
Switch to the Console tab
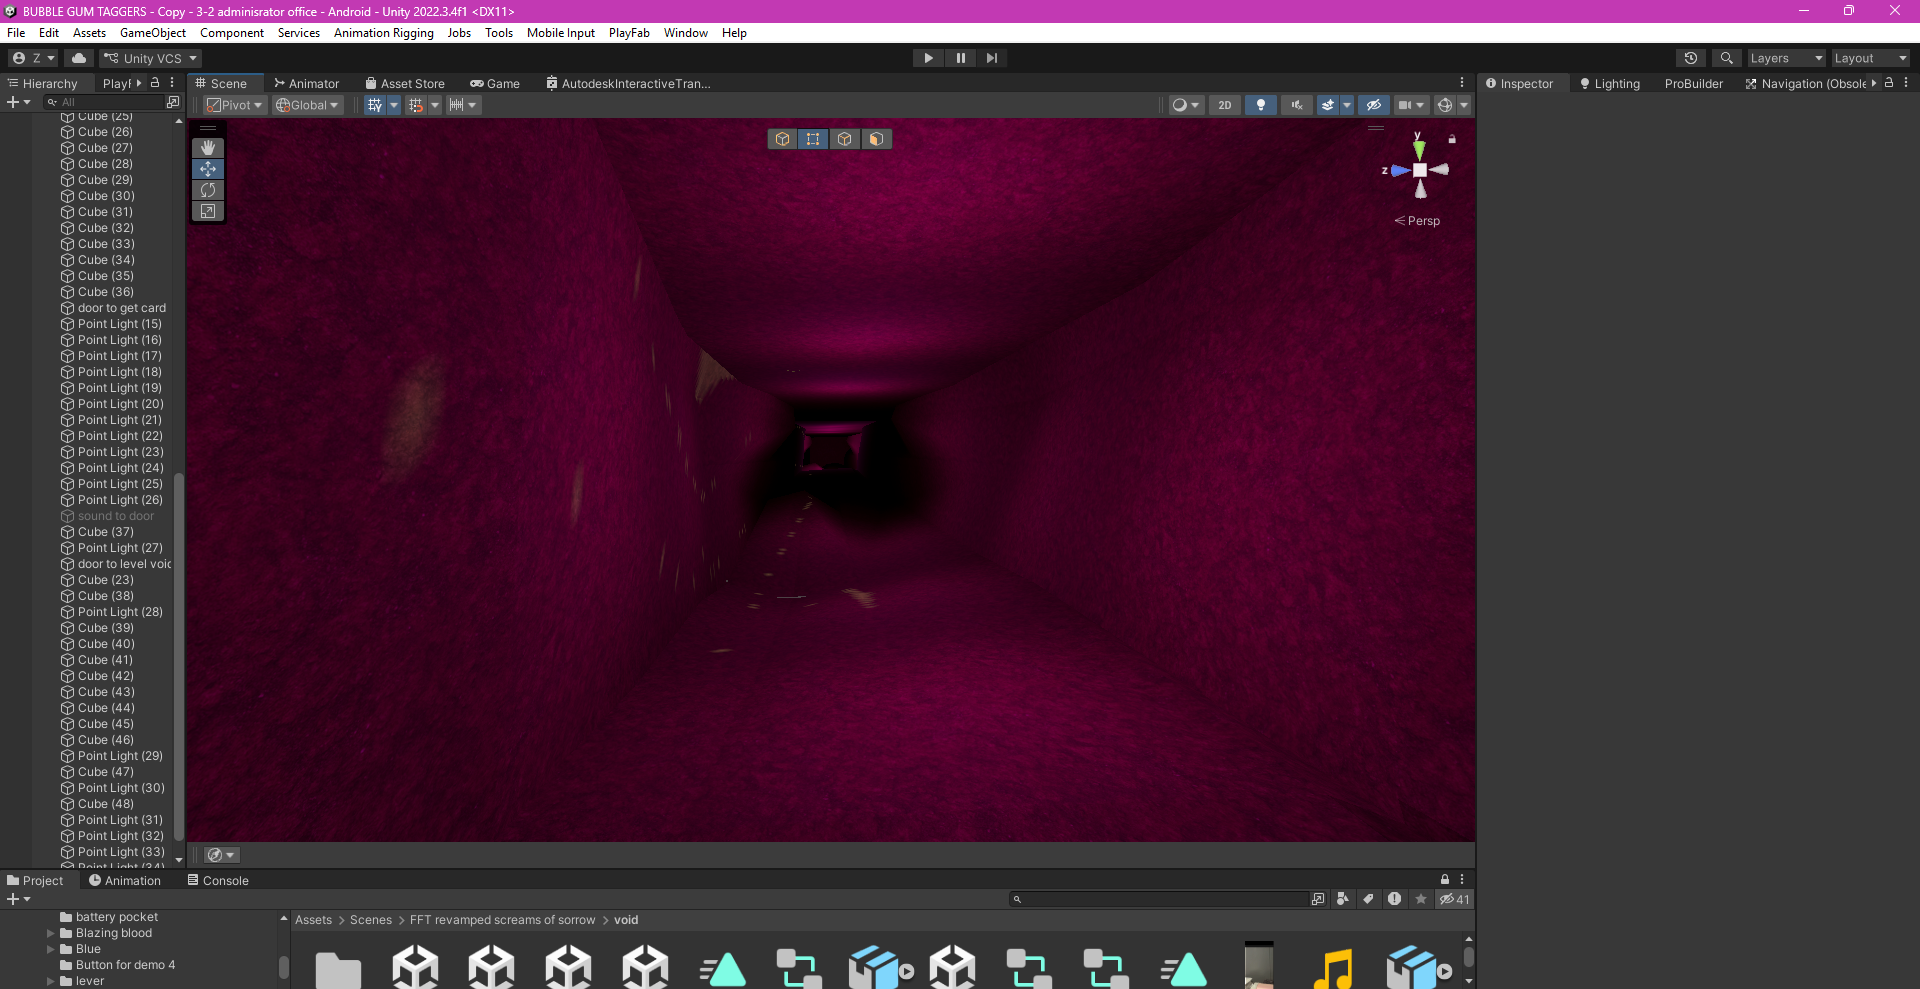(218, 881)
